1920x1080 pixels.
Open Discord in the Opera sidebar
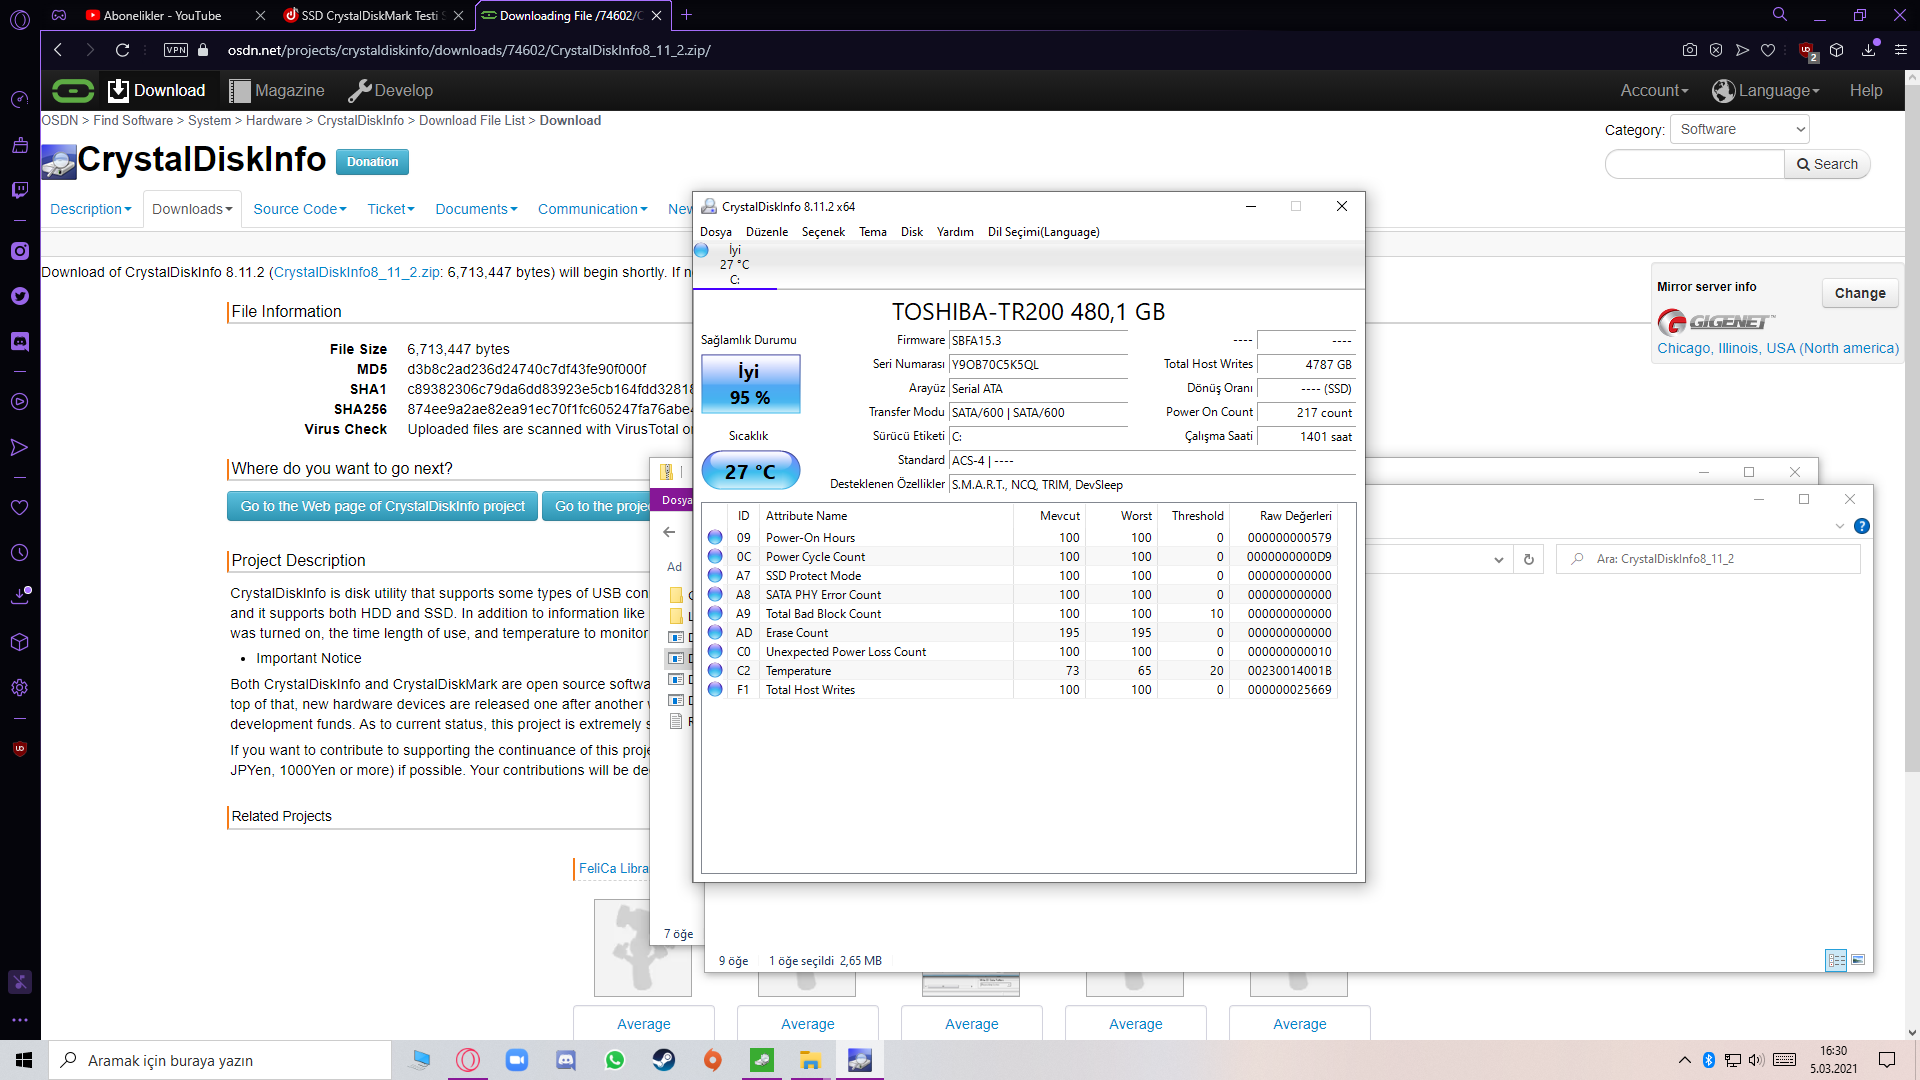pyautogui.click(x=19, y=342)
